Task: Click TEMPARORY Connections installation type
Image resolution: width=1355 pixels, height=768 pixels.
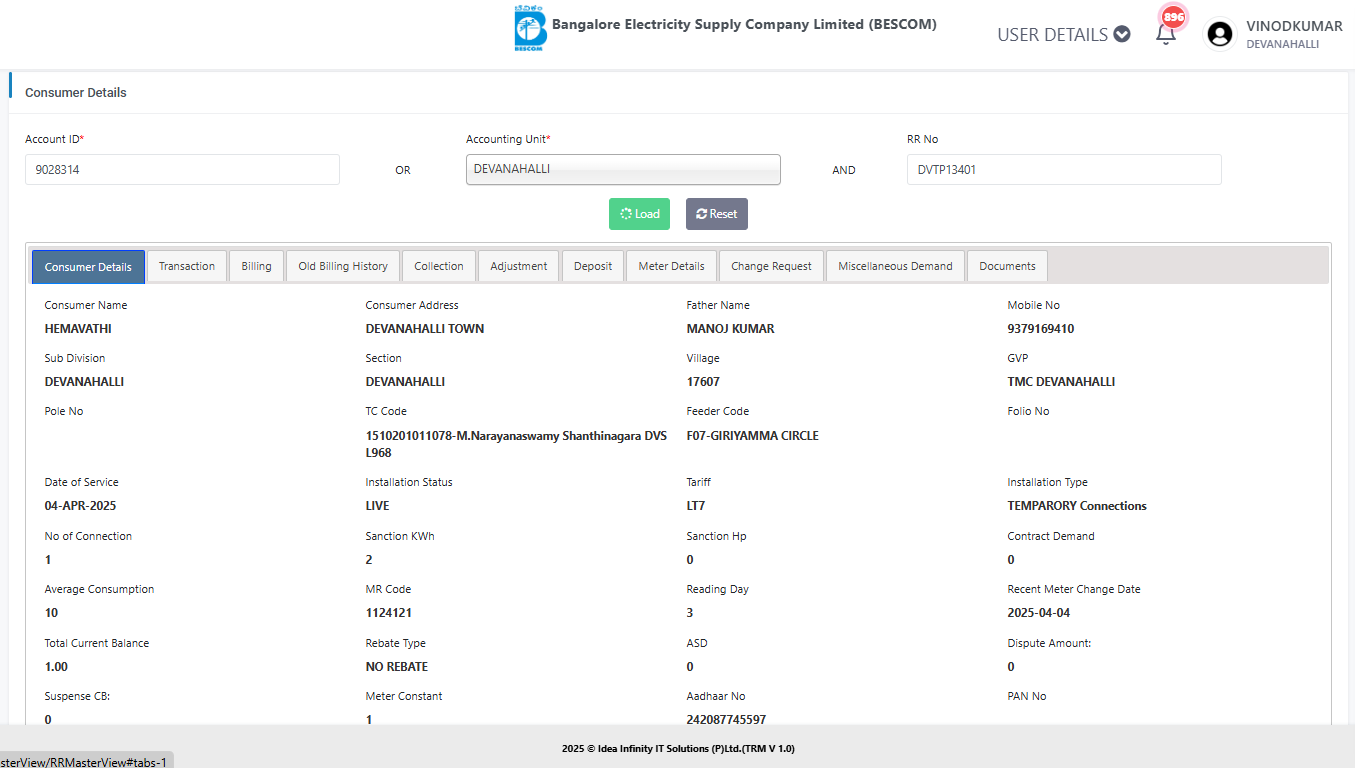Action: click(1077, 506)
